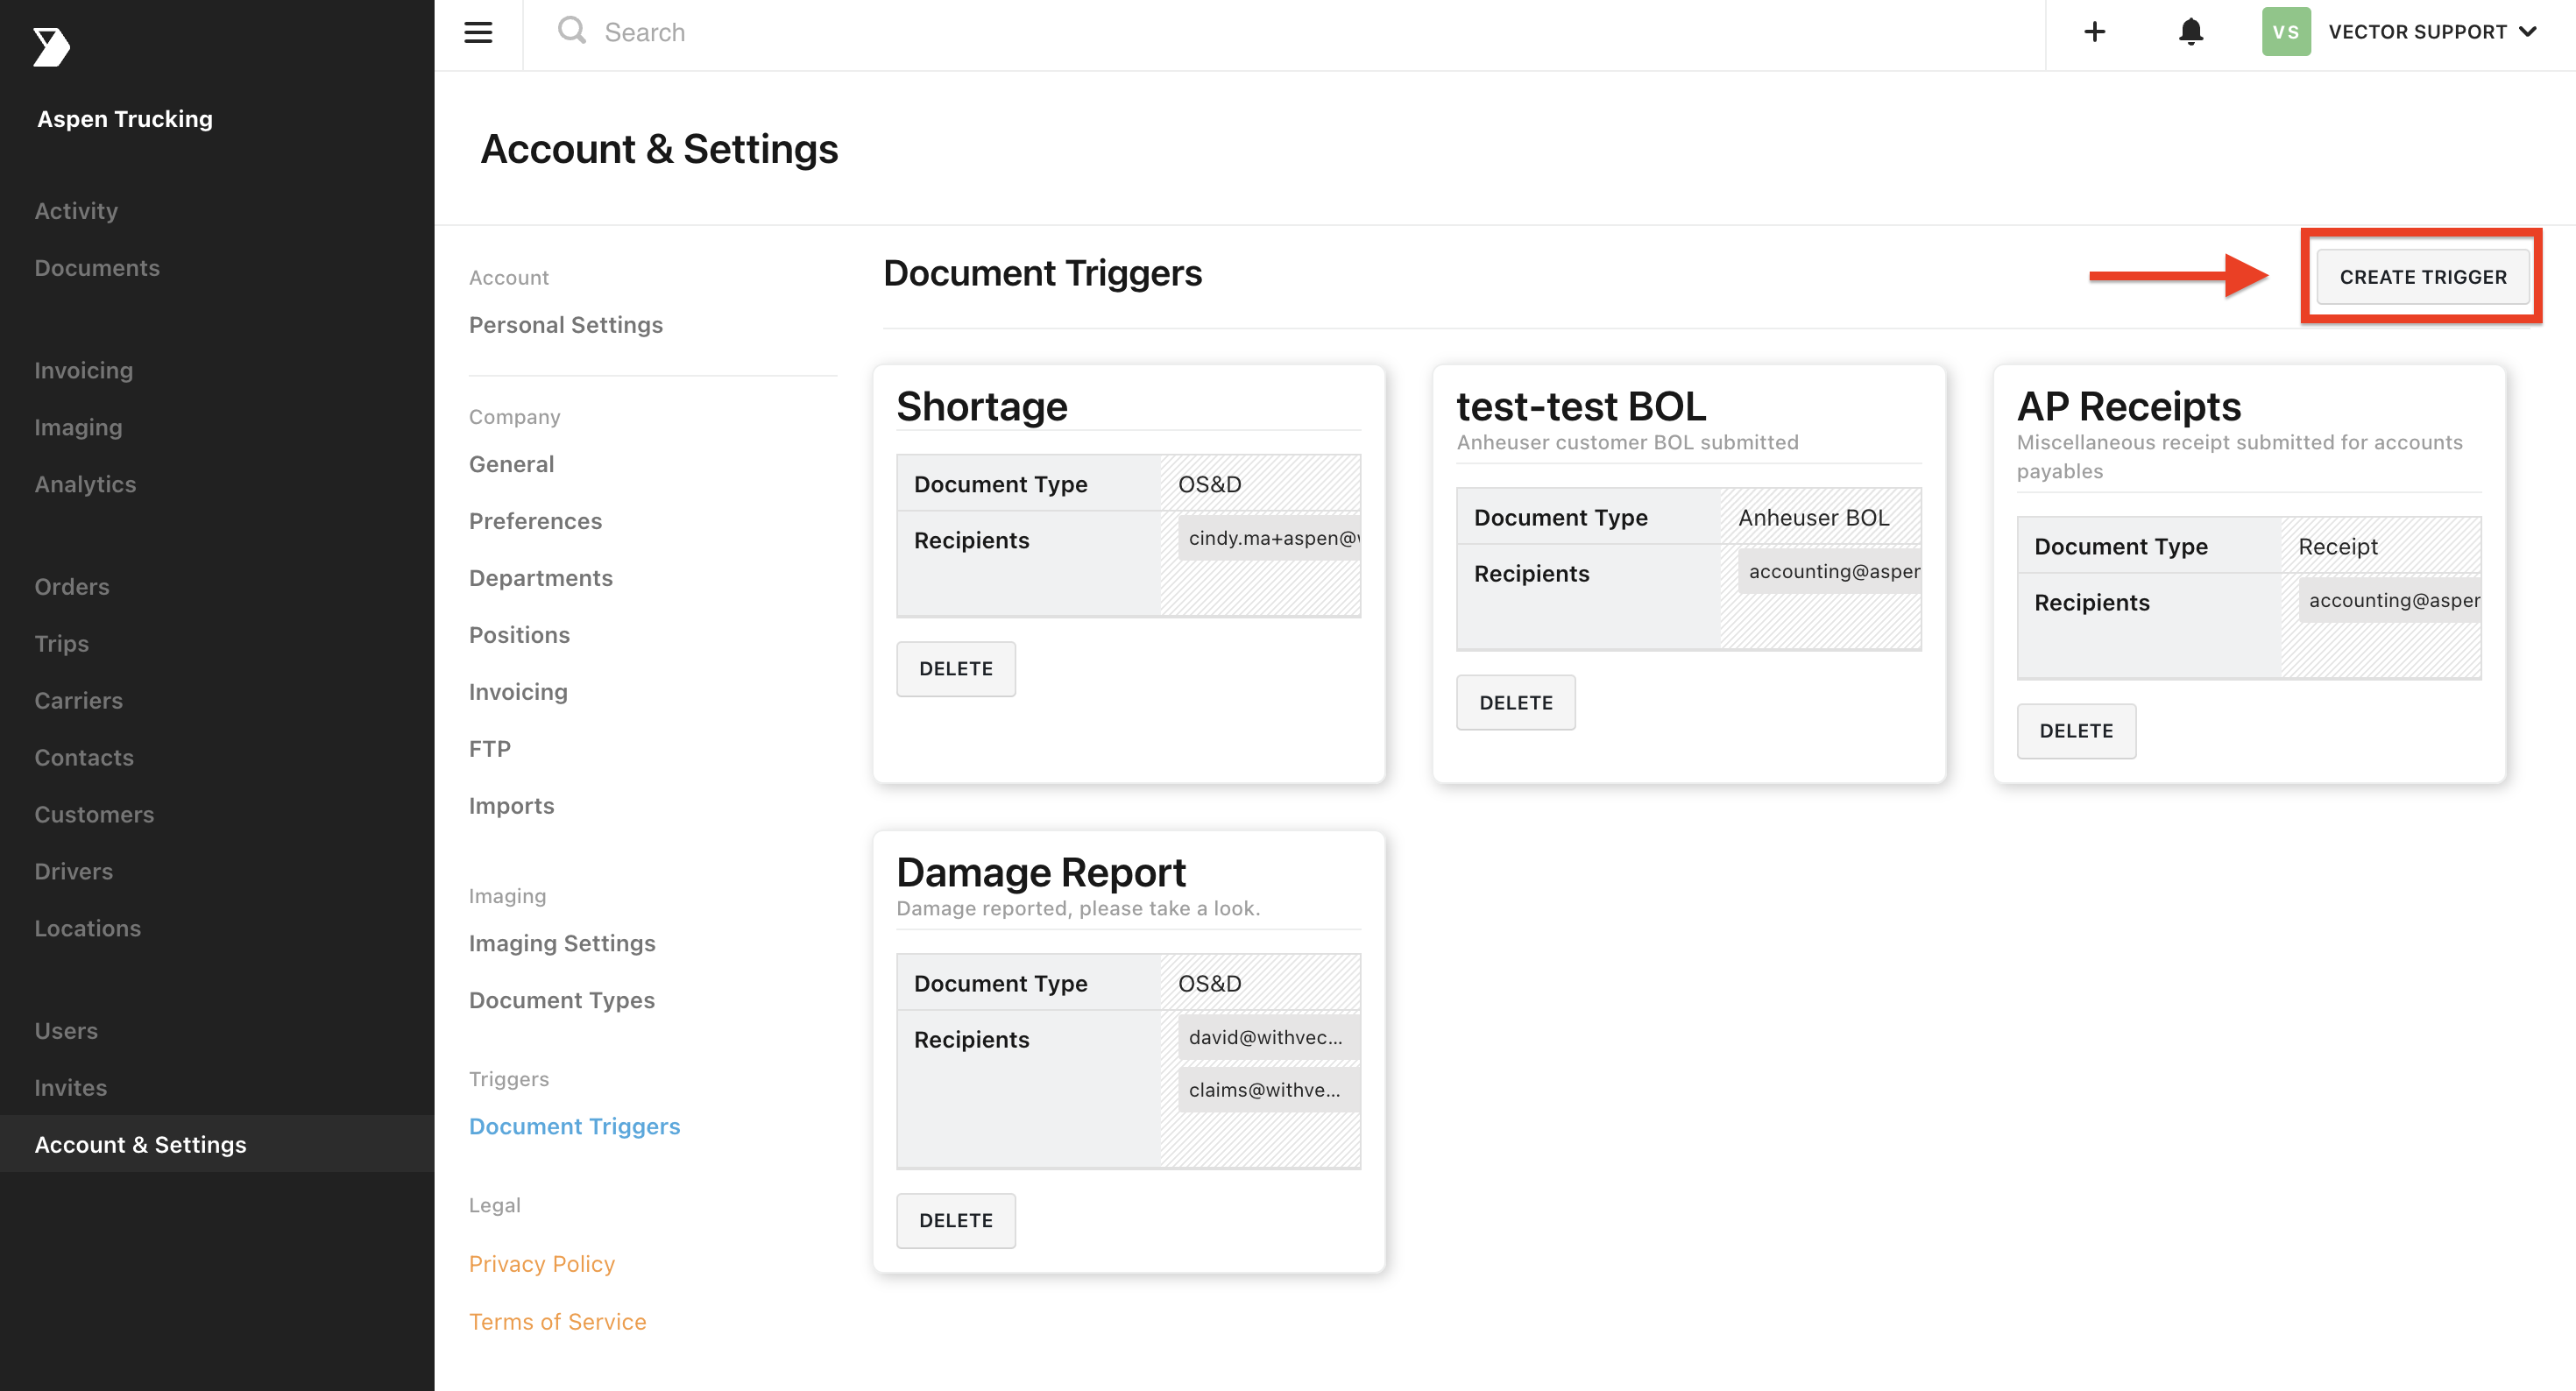Open Invoicing under Company settings
The height and width of the screenshot is (1391, 2576).
518,692
